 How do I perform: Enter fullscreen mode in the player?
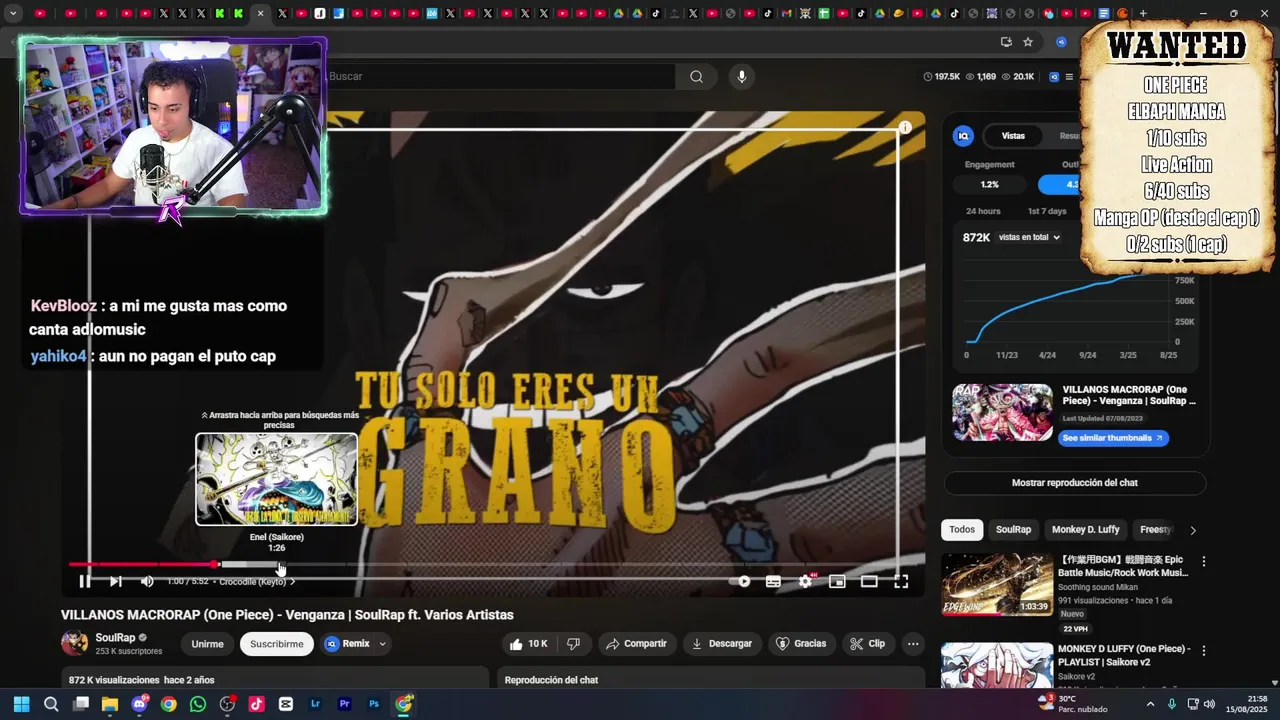pyautogui.click(x=901, y=581)
